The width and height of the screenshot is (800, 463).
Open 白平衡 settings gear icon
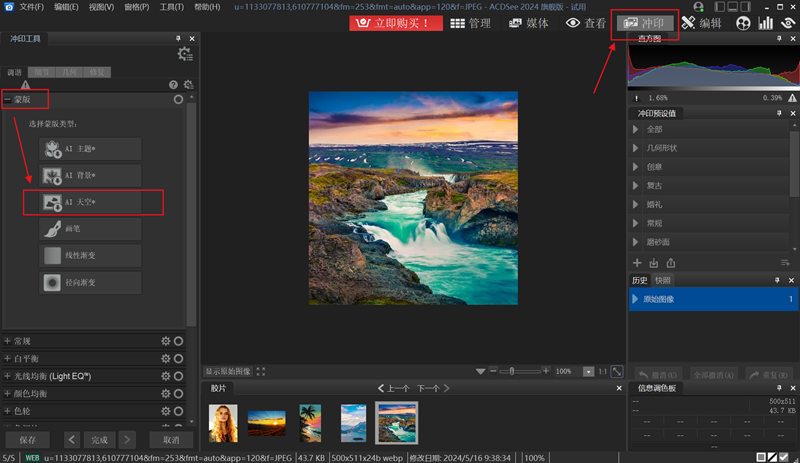[x=166, y=358]
